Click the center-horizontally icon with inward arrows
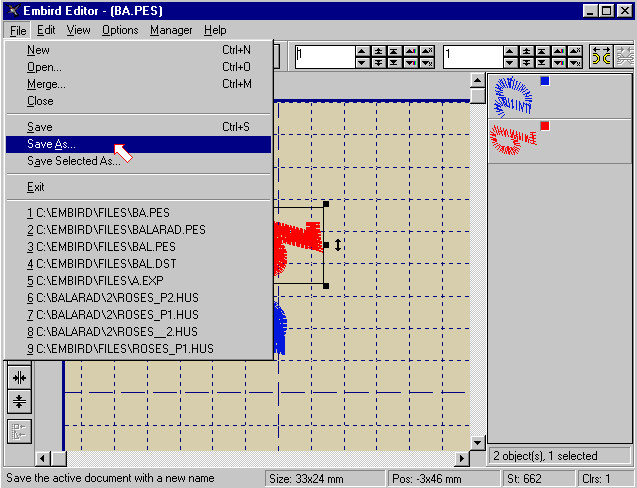This screenshot has width=637, height=488. [x=19, y=378]
